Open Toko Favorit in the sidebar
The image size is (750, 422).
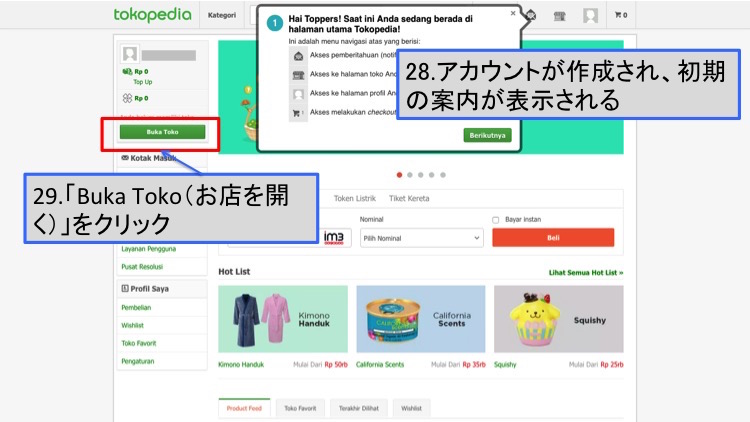139,343
